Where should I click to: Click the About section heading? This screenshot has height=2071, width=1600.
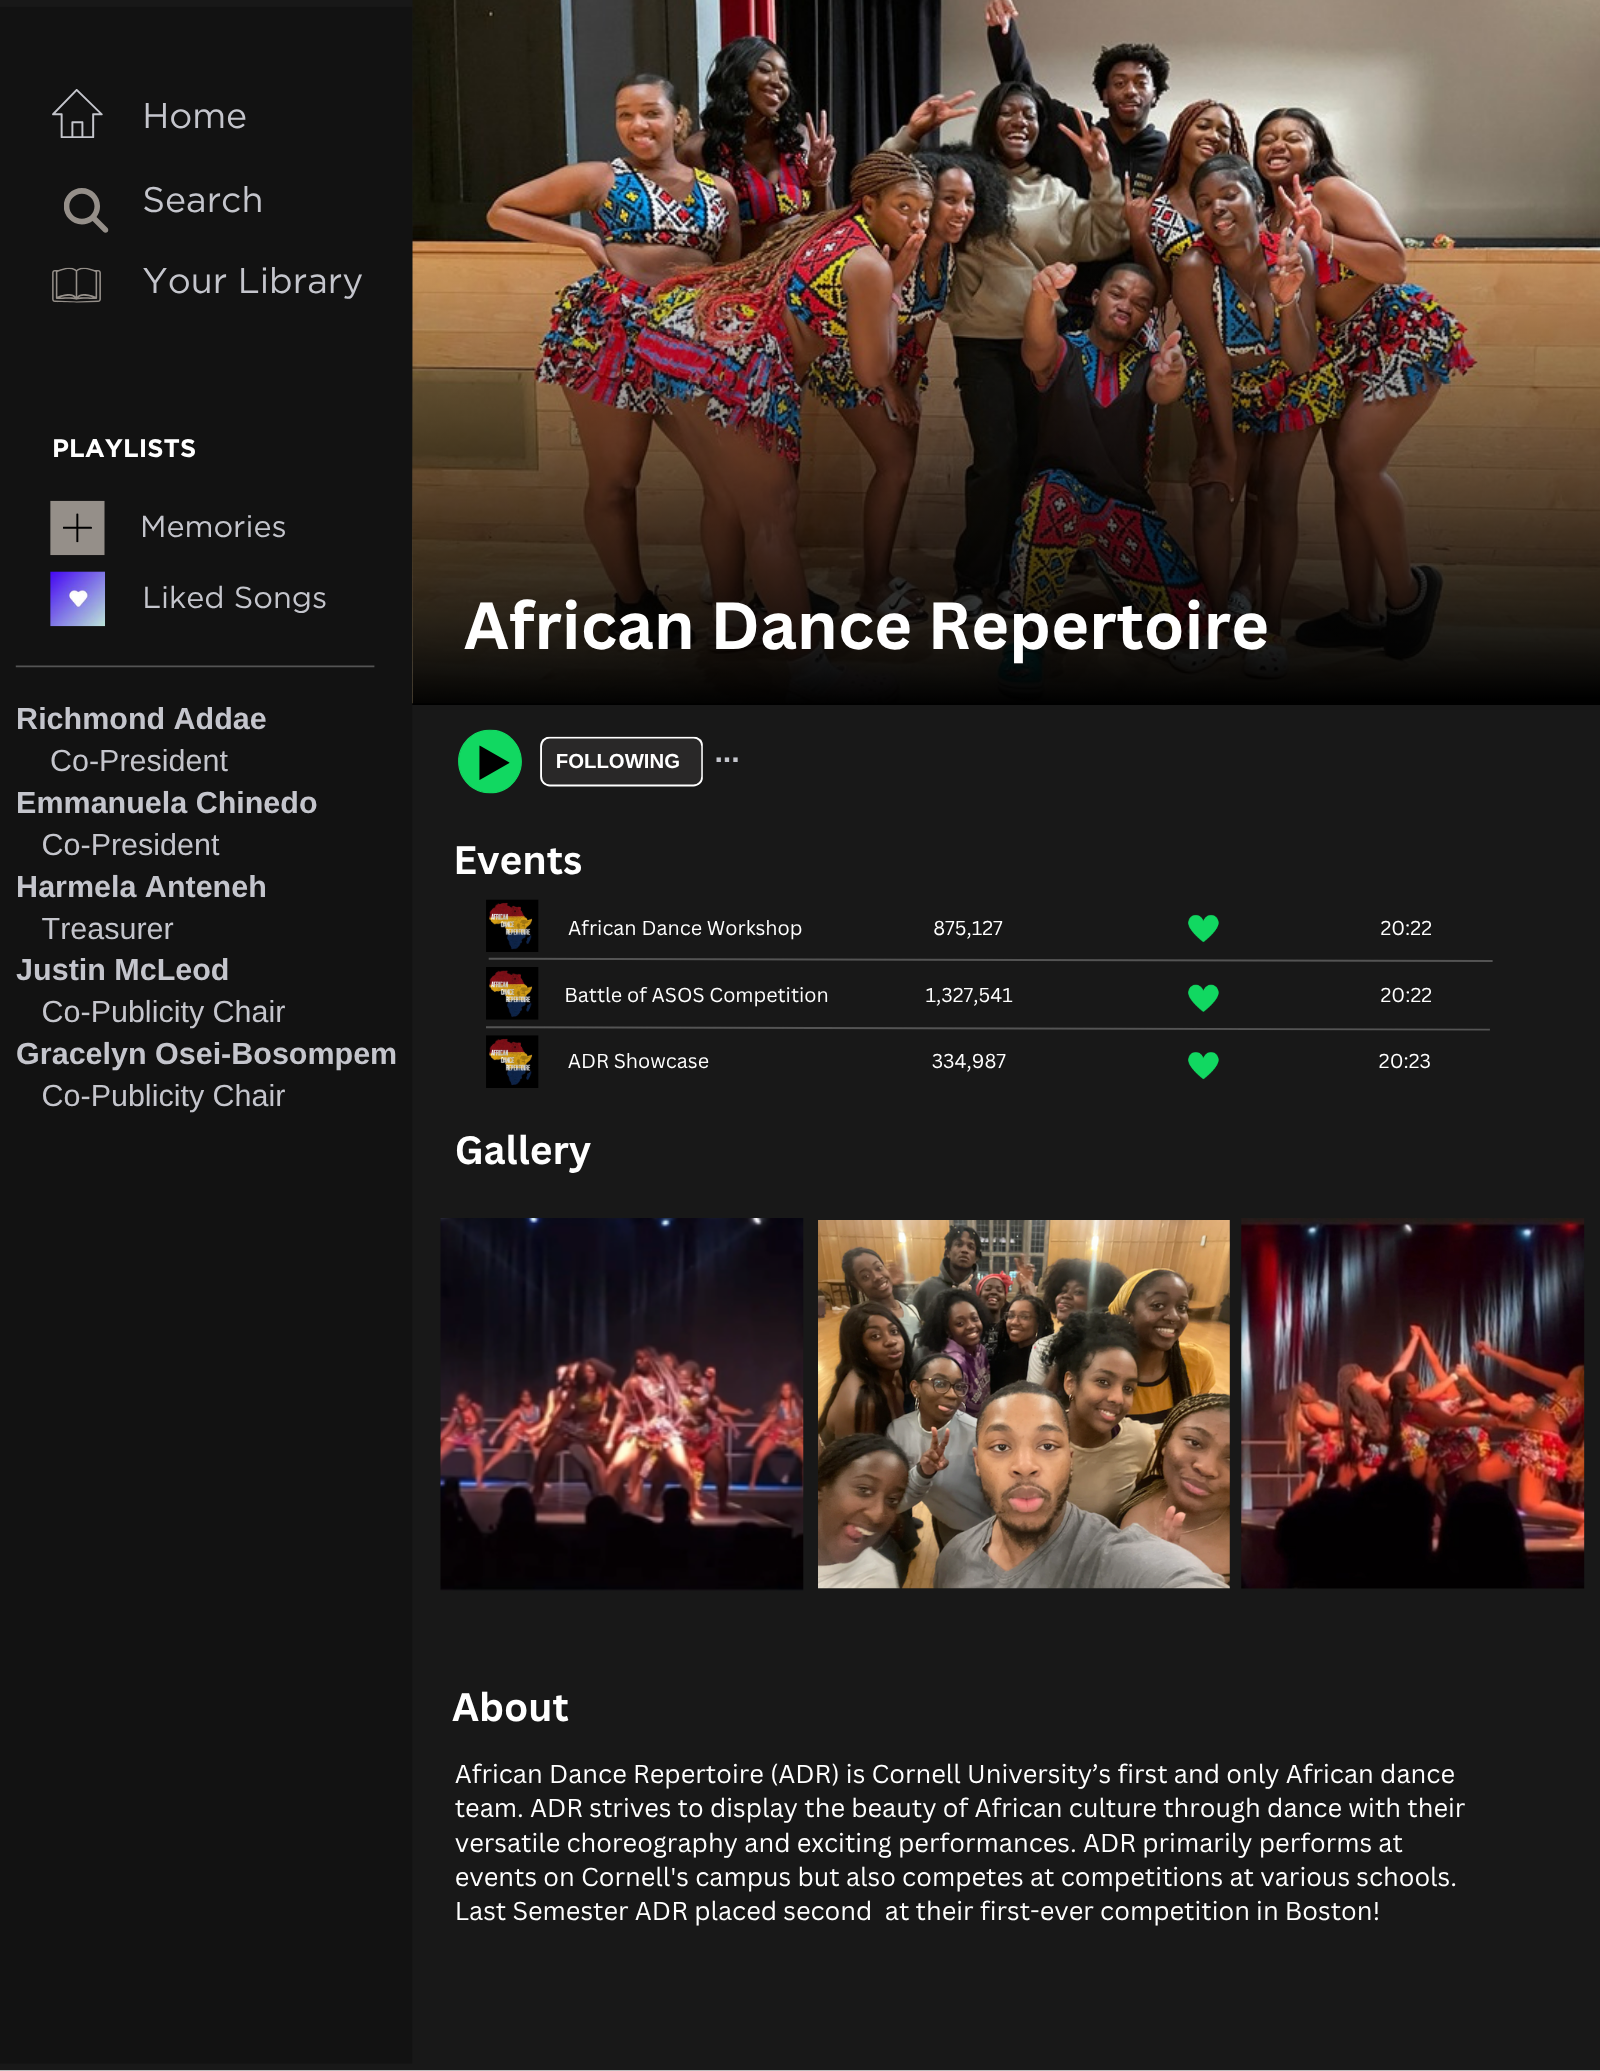coord(511,1708)
